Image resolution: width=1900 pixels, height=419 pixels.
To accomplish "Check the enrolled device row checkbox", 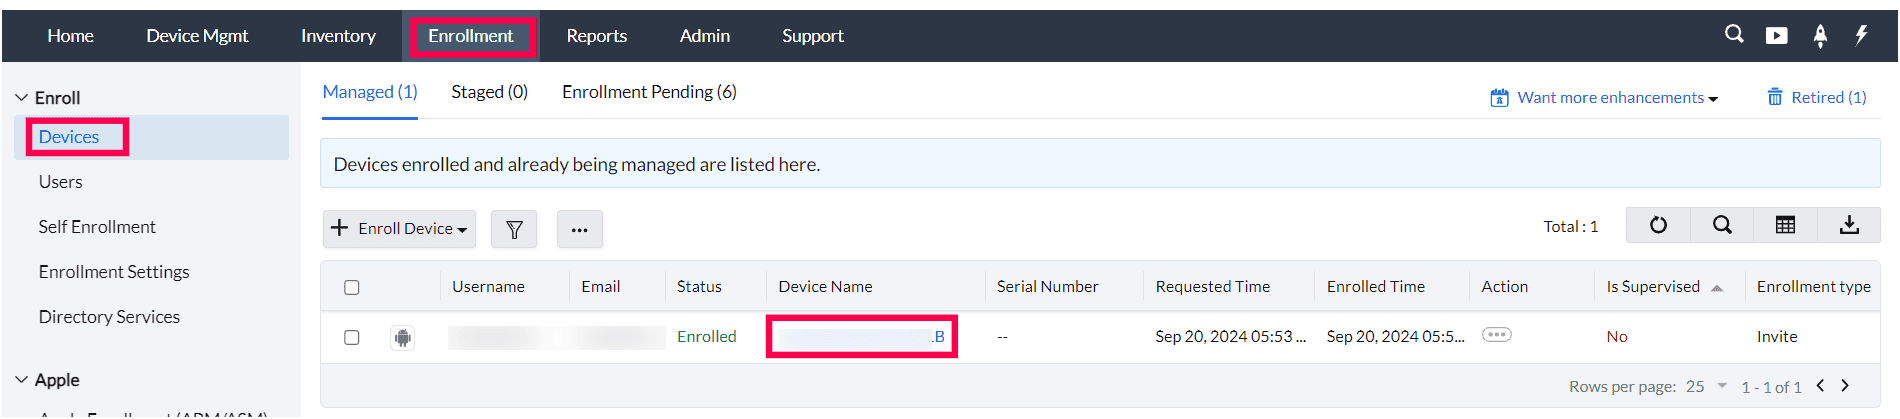I will point(352,338).
